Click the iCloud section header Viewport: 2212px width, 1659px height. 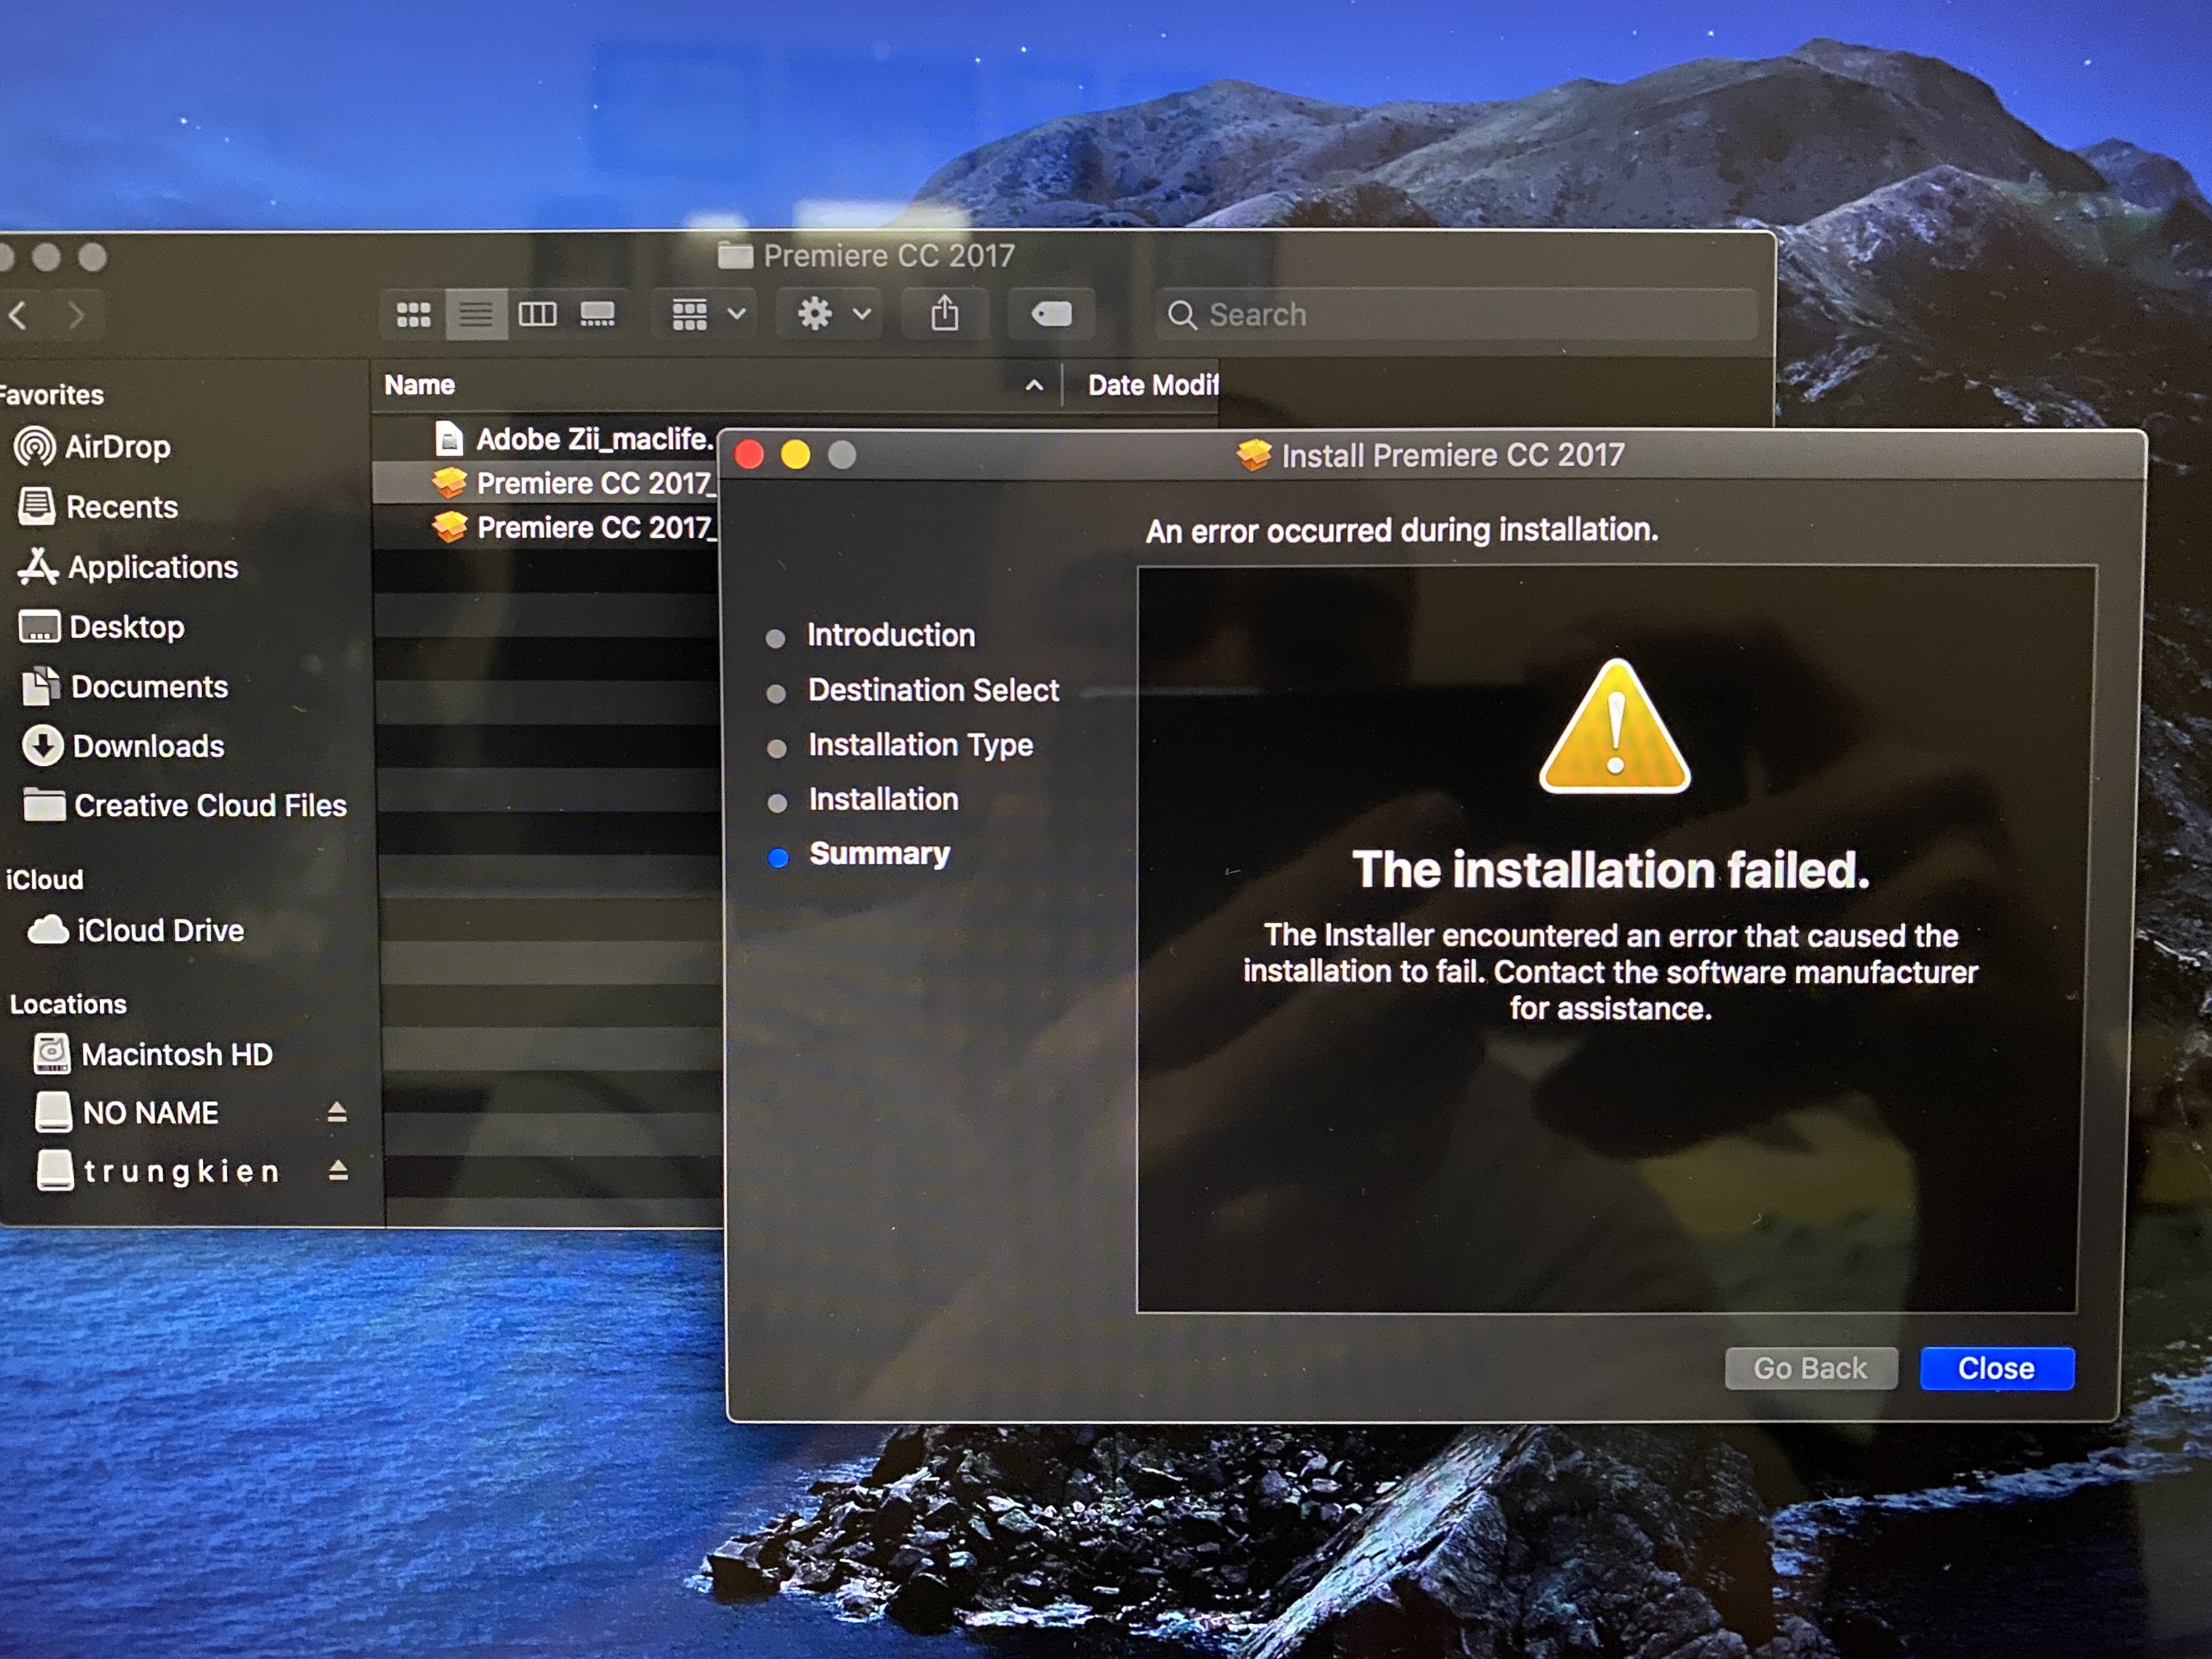pos(45,880)
